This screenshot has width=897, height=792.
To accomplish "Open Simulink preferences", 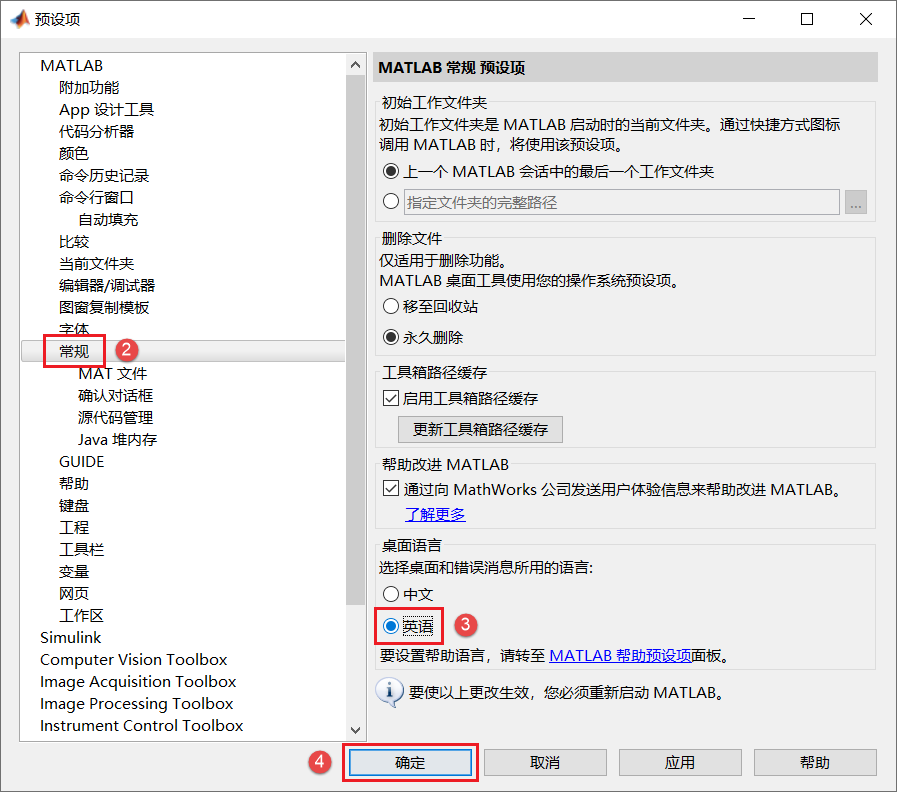I will pos(70,637).
